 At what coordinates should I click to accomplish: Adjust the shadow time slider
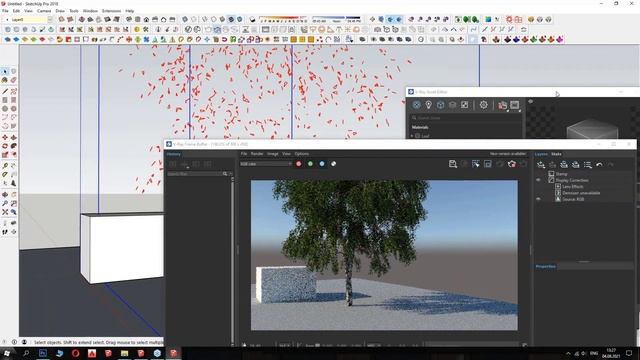(336, 19)
